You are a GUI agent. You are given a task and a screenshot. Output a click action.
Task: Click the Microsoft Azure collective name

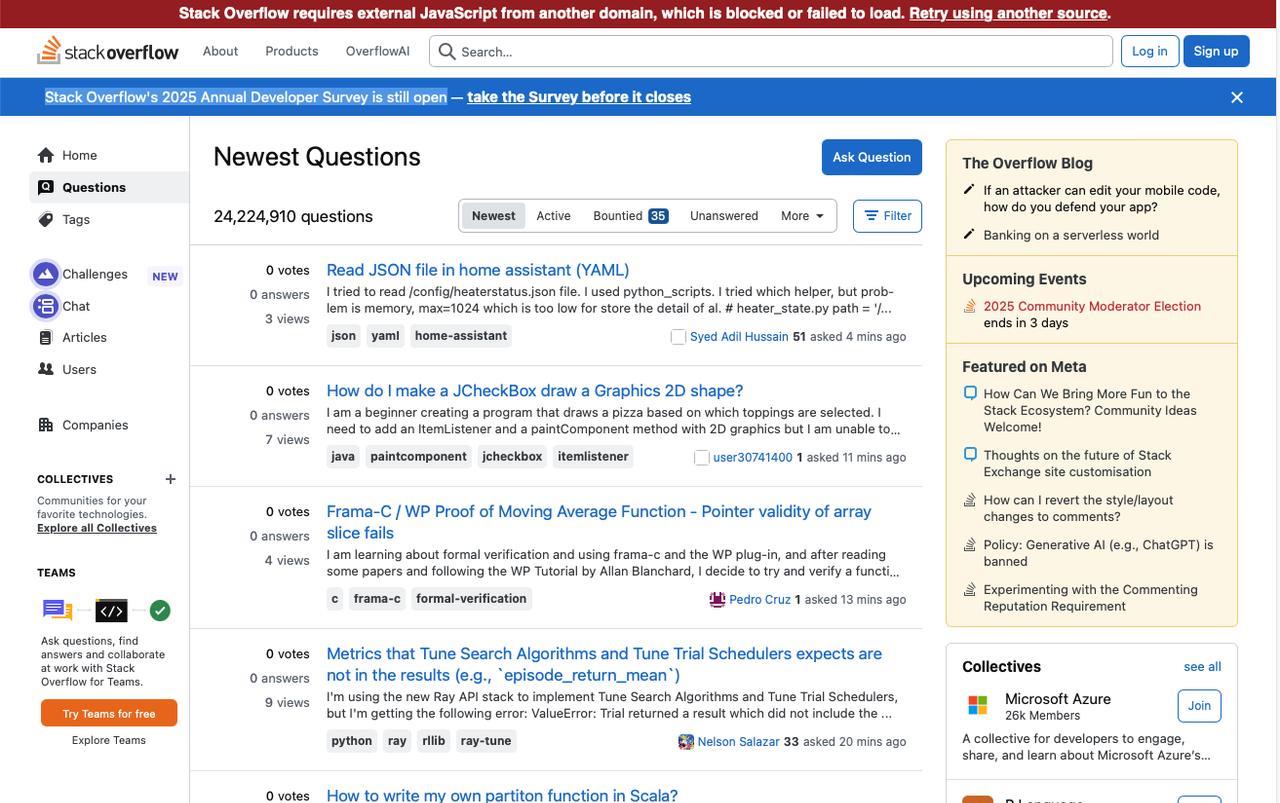1058,699
